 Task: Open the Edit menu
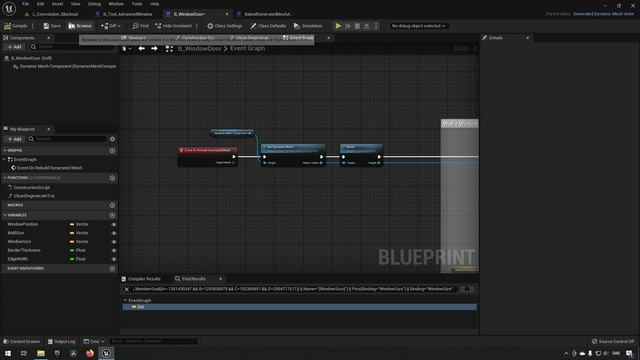[x=40, y=4]
